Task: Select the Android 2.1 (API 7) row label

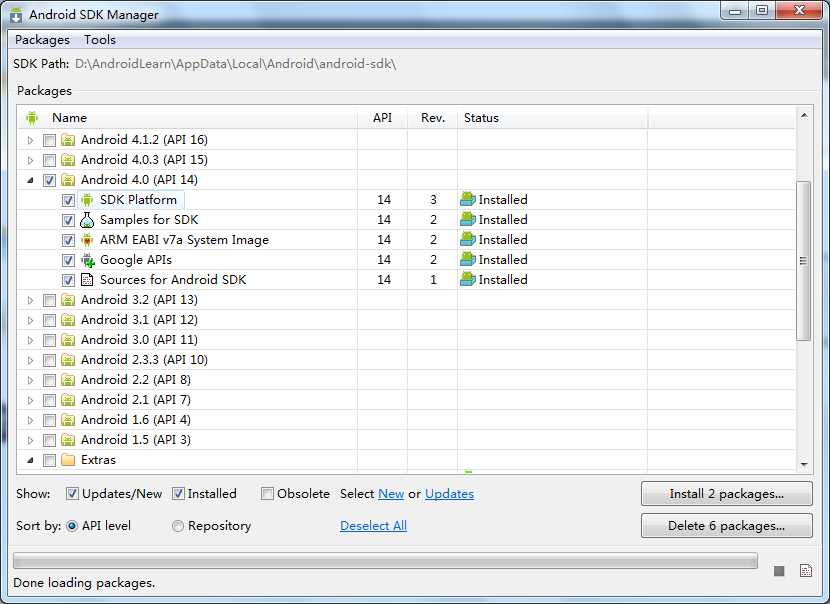Action: pyautogui.click(x=136, y=400)
